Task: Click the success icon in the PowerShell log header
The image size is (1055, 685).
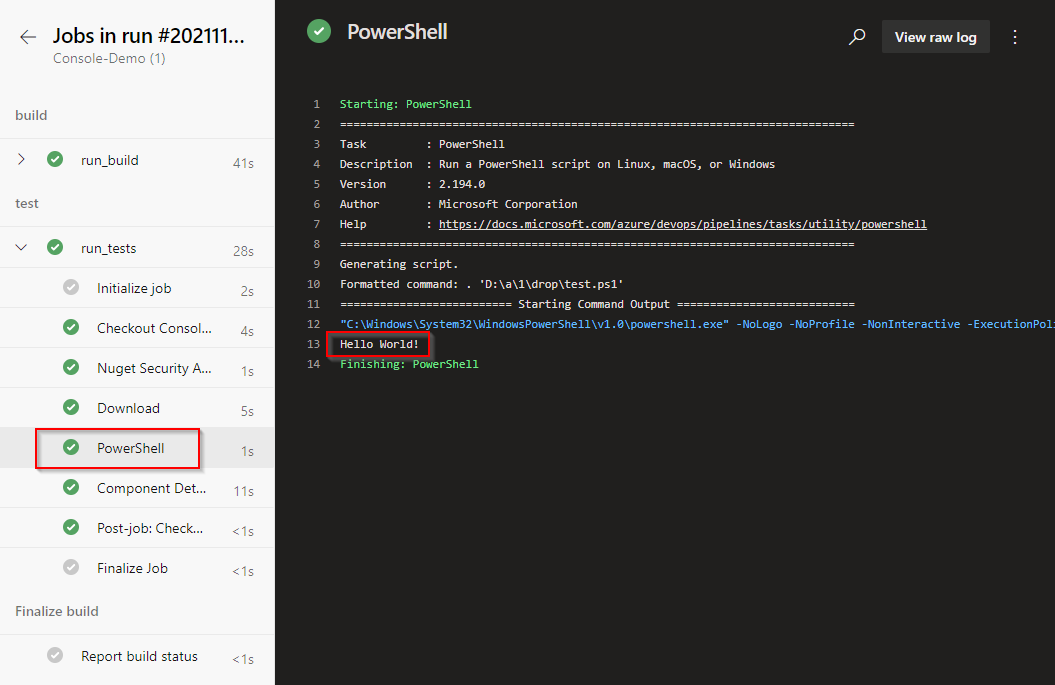Action: 319,31
